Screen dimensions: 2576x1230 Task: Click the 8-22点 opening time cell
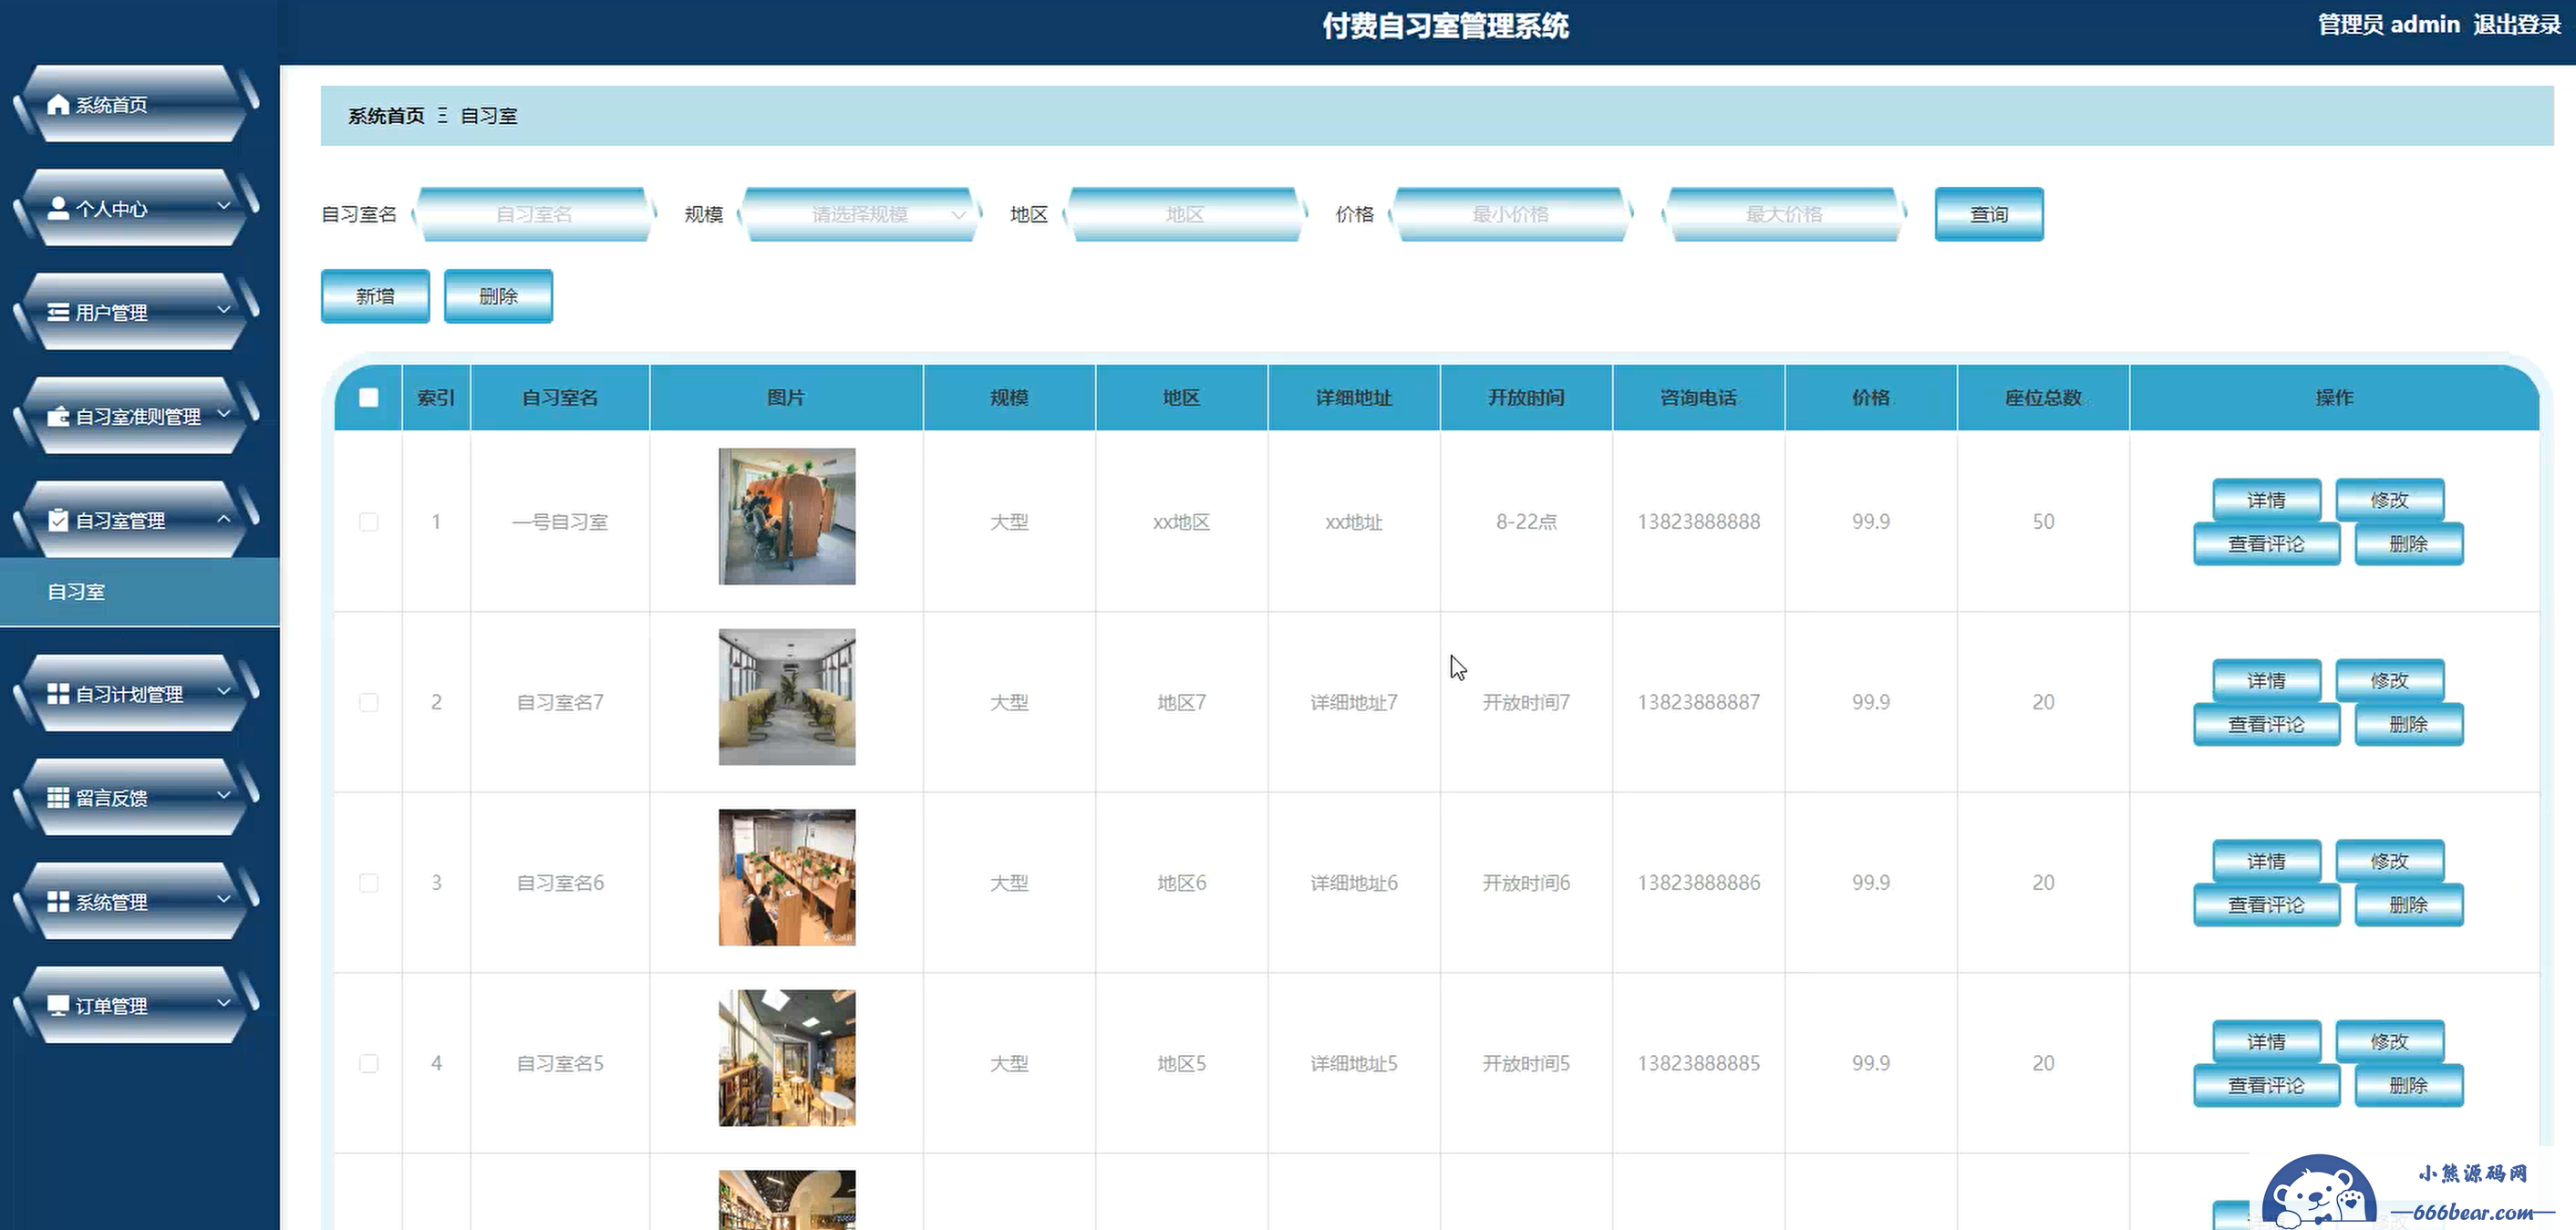(x=1526, y=521)
